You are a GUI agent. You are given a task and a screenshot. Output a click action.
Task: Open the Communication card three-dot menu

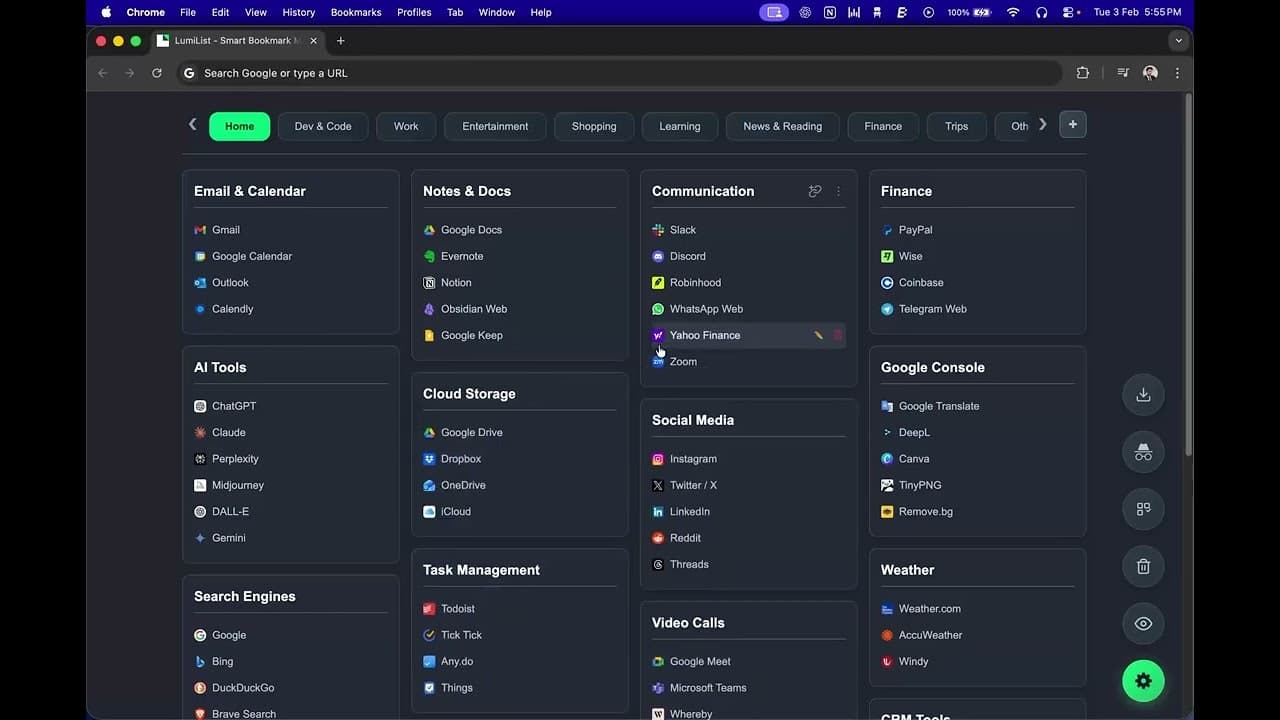tap(838, 191)
